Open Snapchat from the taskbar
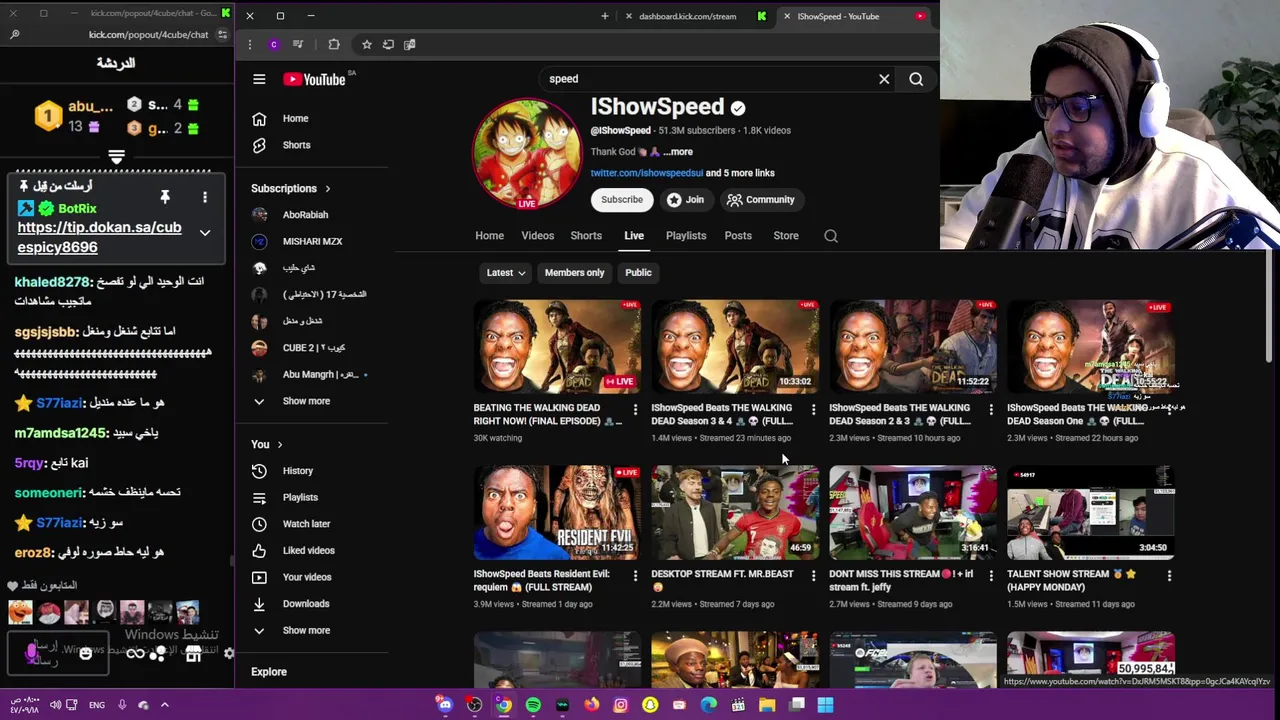 pyautogui.click(x=650, y=705)
